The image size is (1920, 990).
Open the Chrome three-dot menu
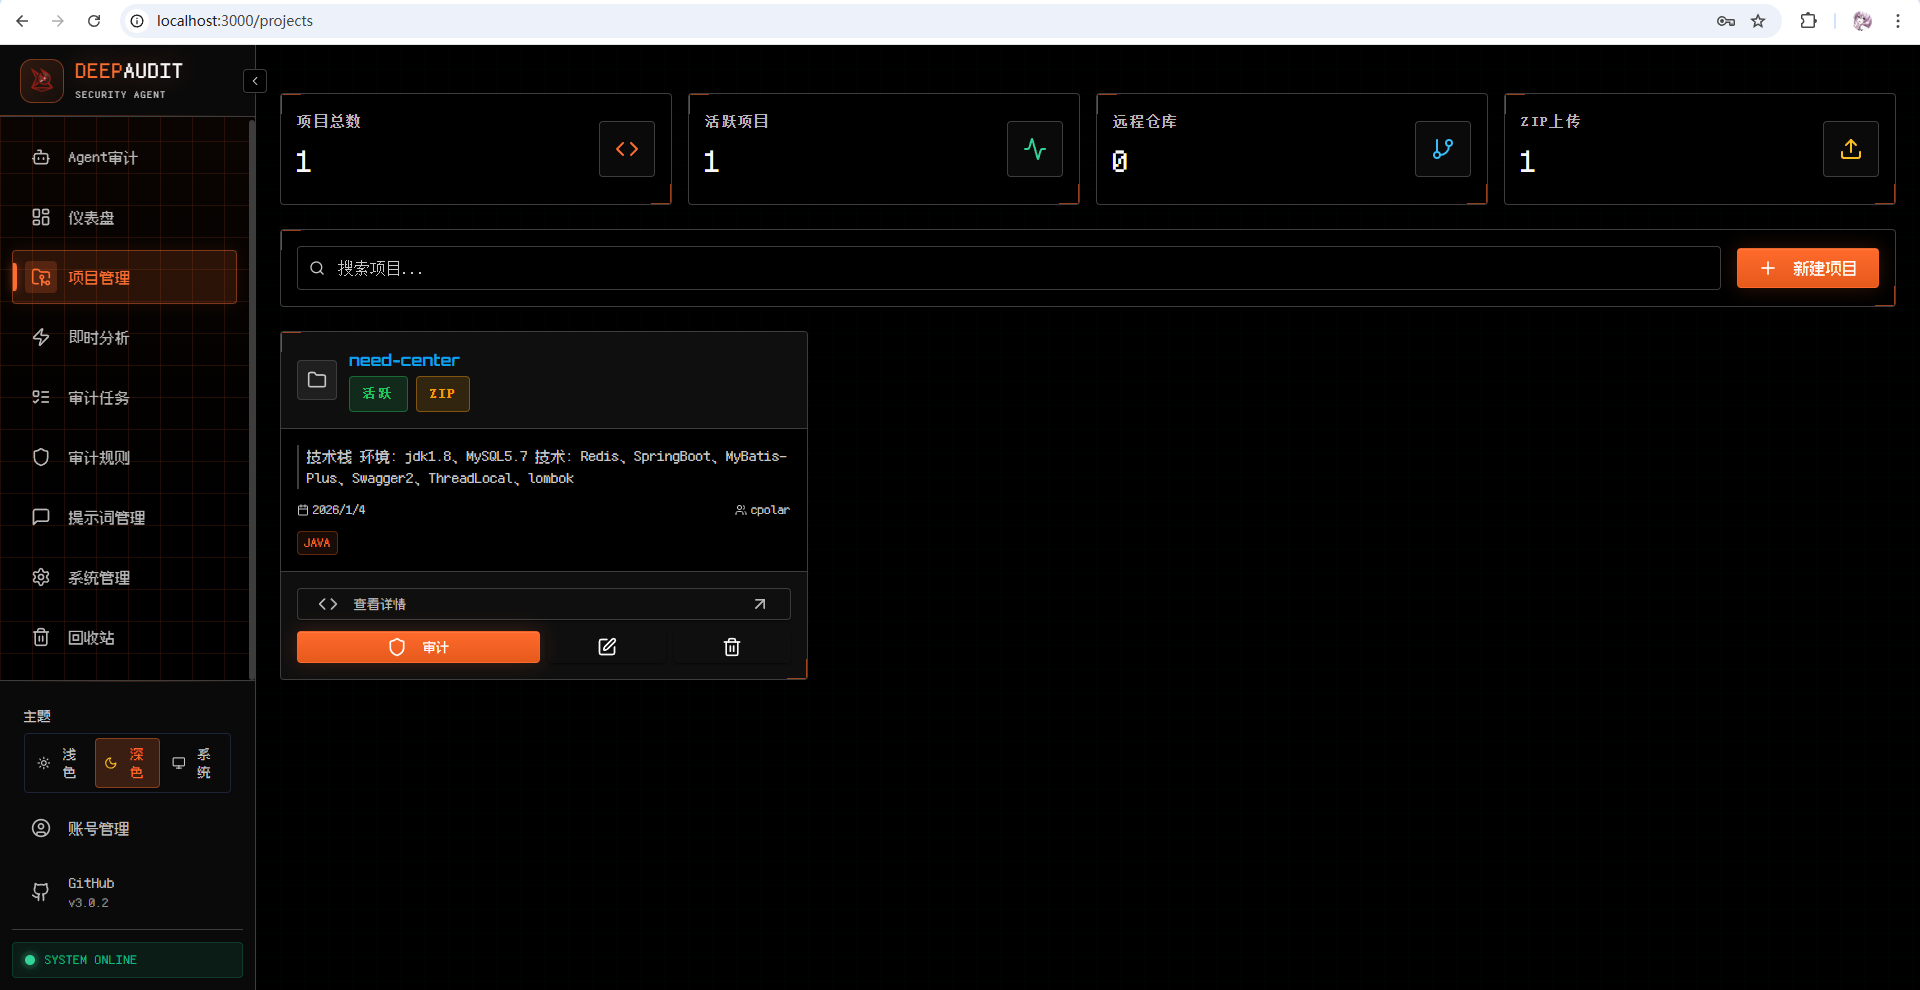pos(1897,21)
